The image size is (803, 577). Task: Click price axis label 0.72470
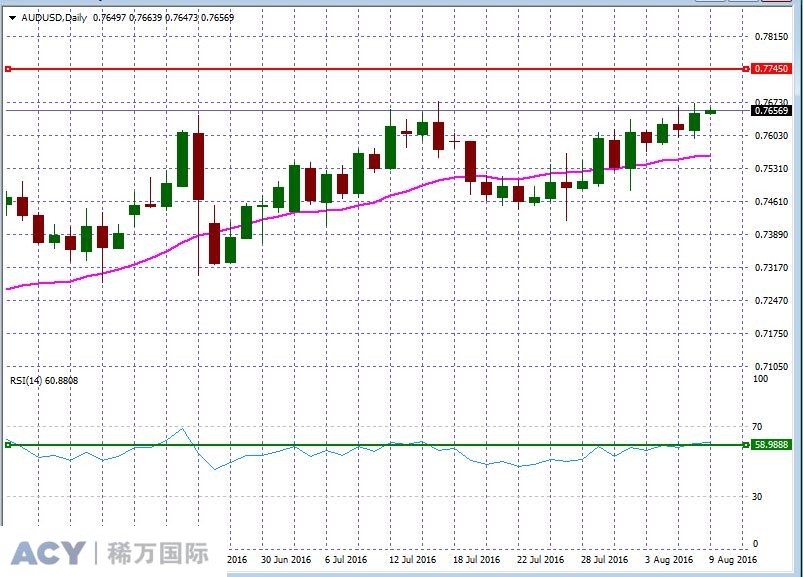point(771,301)
